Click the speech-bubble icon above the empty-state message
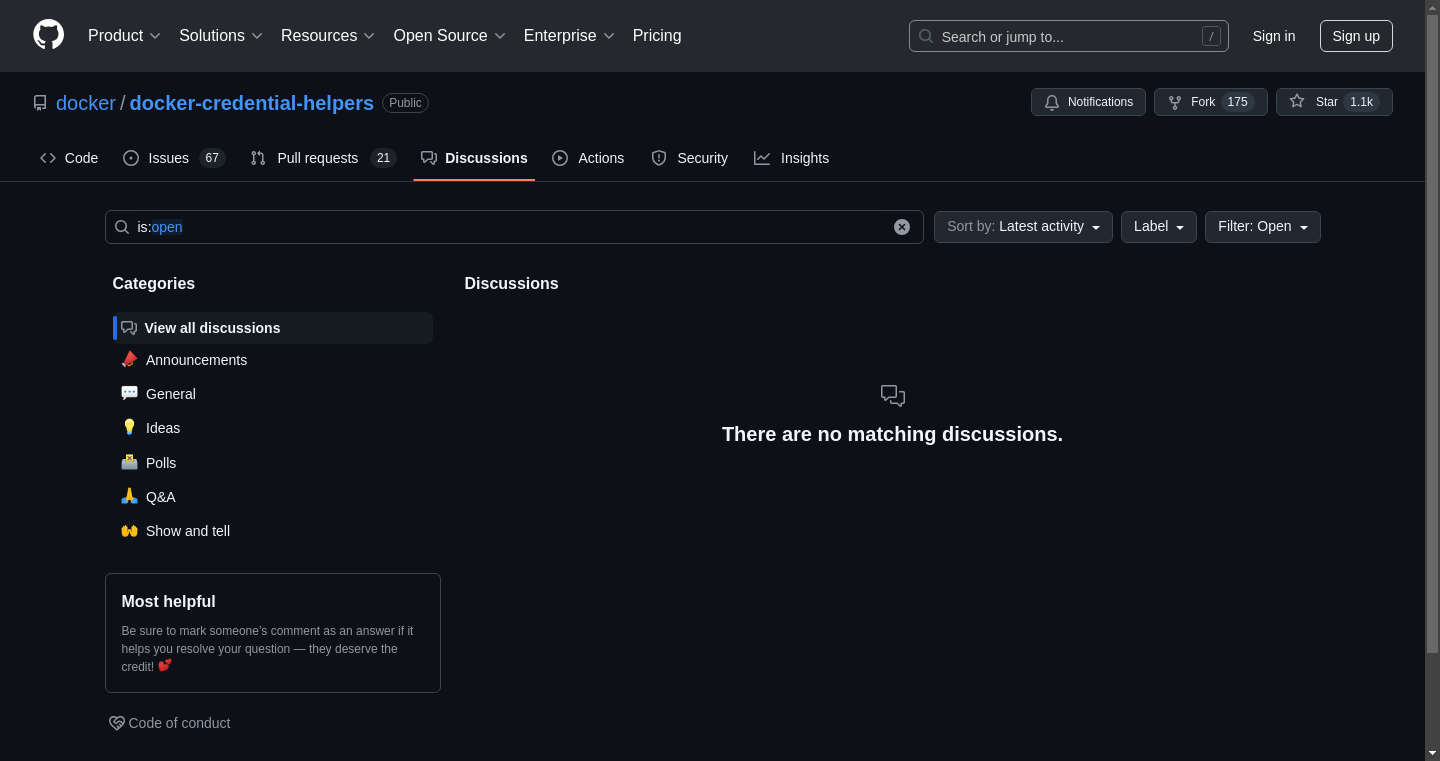1440x761 pixels. [x=893, y=396]
